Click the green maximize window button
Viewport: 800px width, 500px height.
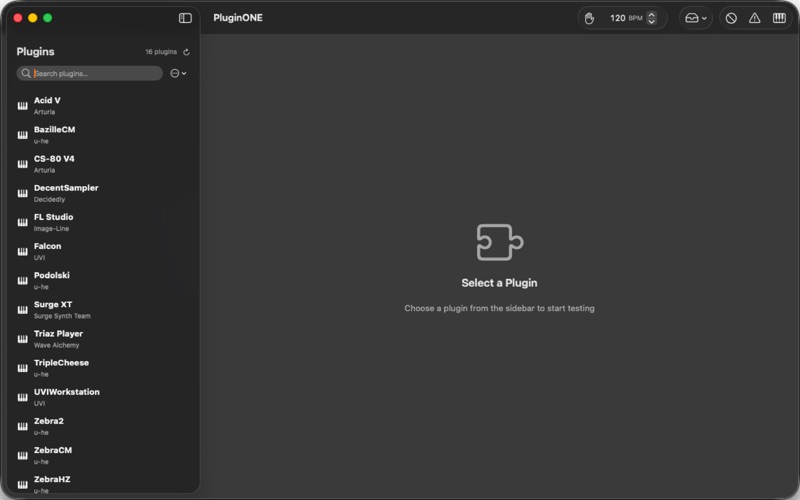click(x=47, y=18)
